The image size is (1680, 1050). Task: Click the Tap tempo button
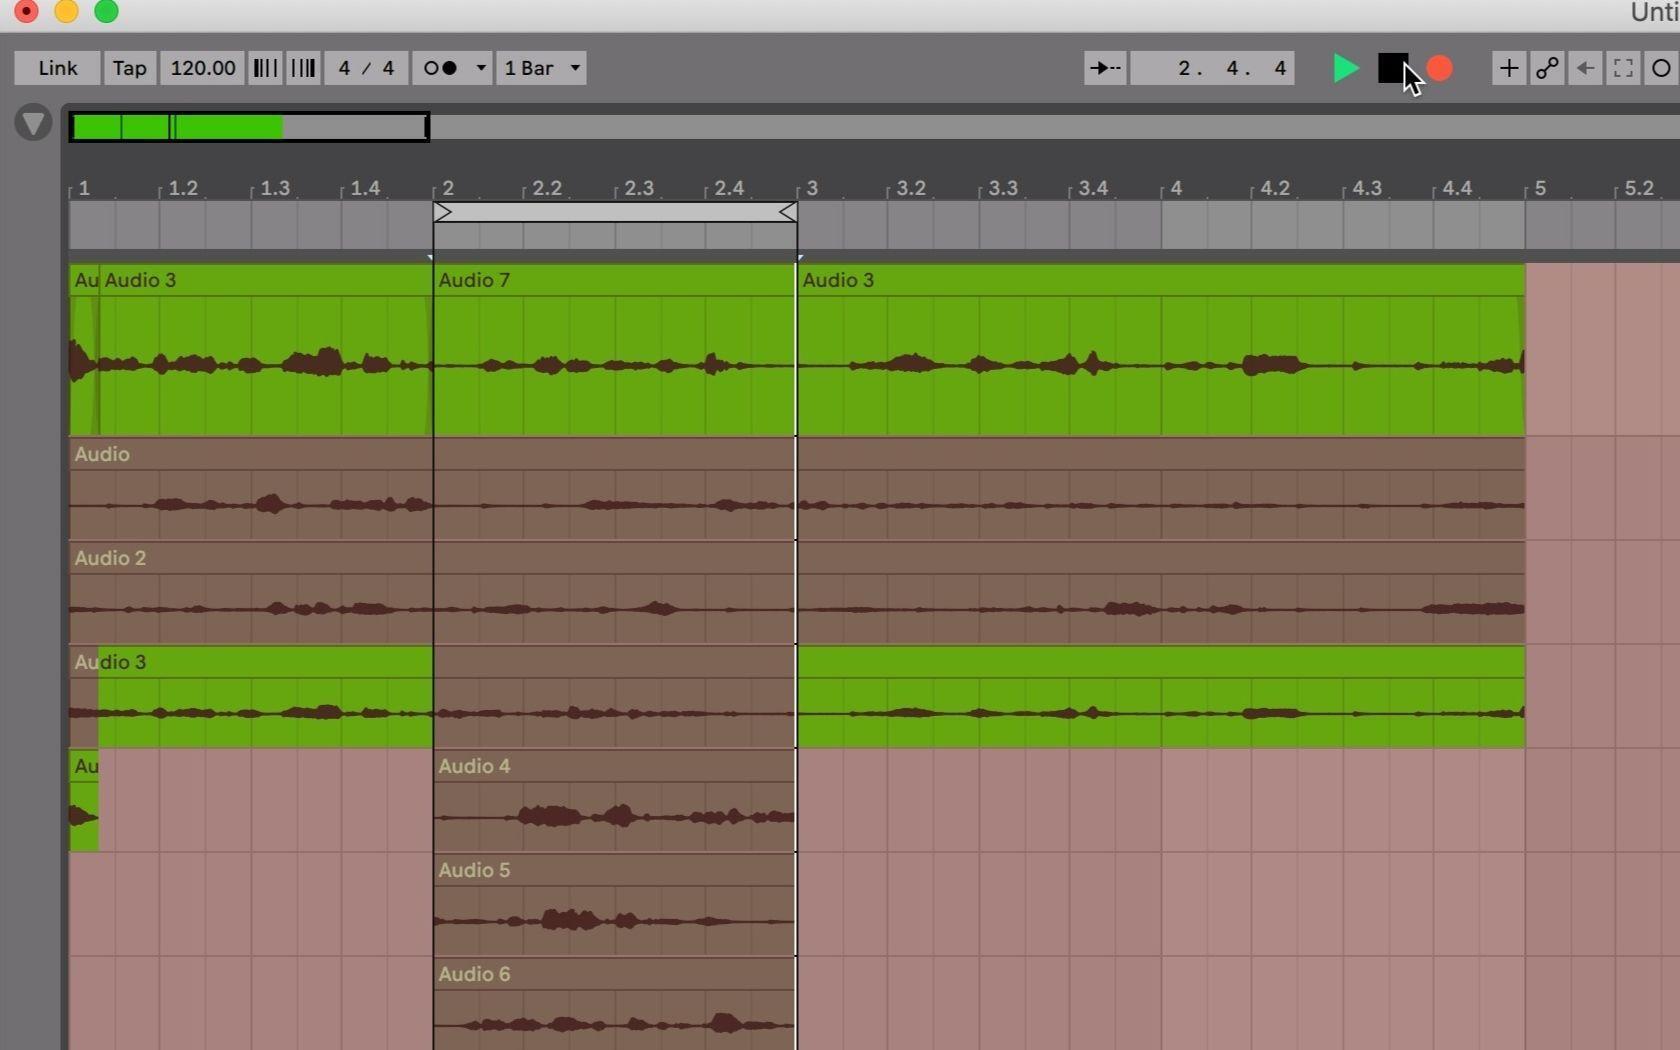pos(129,68)
